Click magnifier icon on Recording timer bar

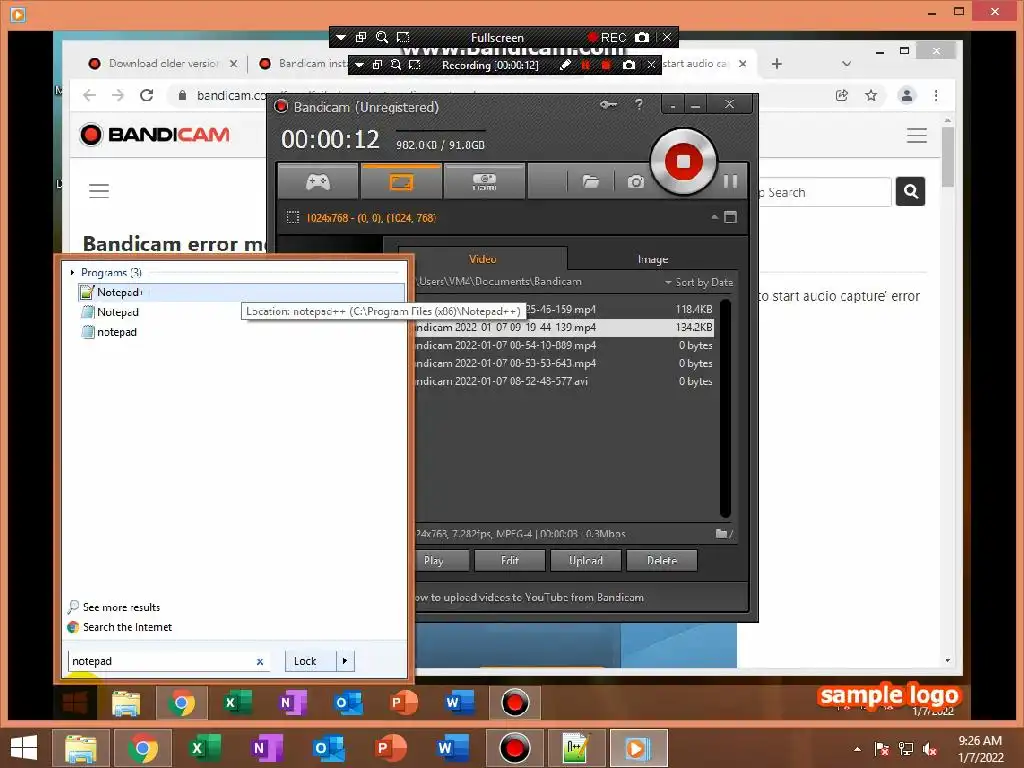tap(396, 65)
